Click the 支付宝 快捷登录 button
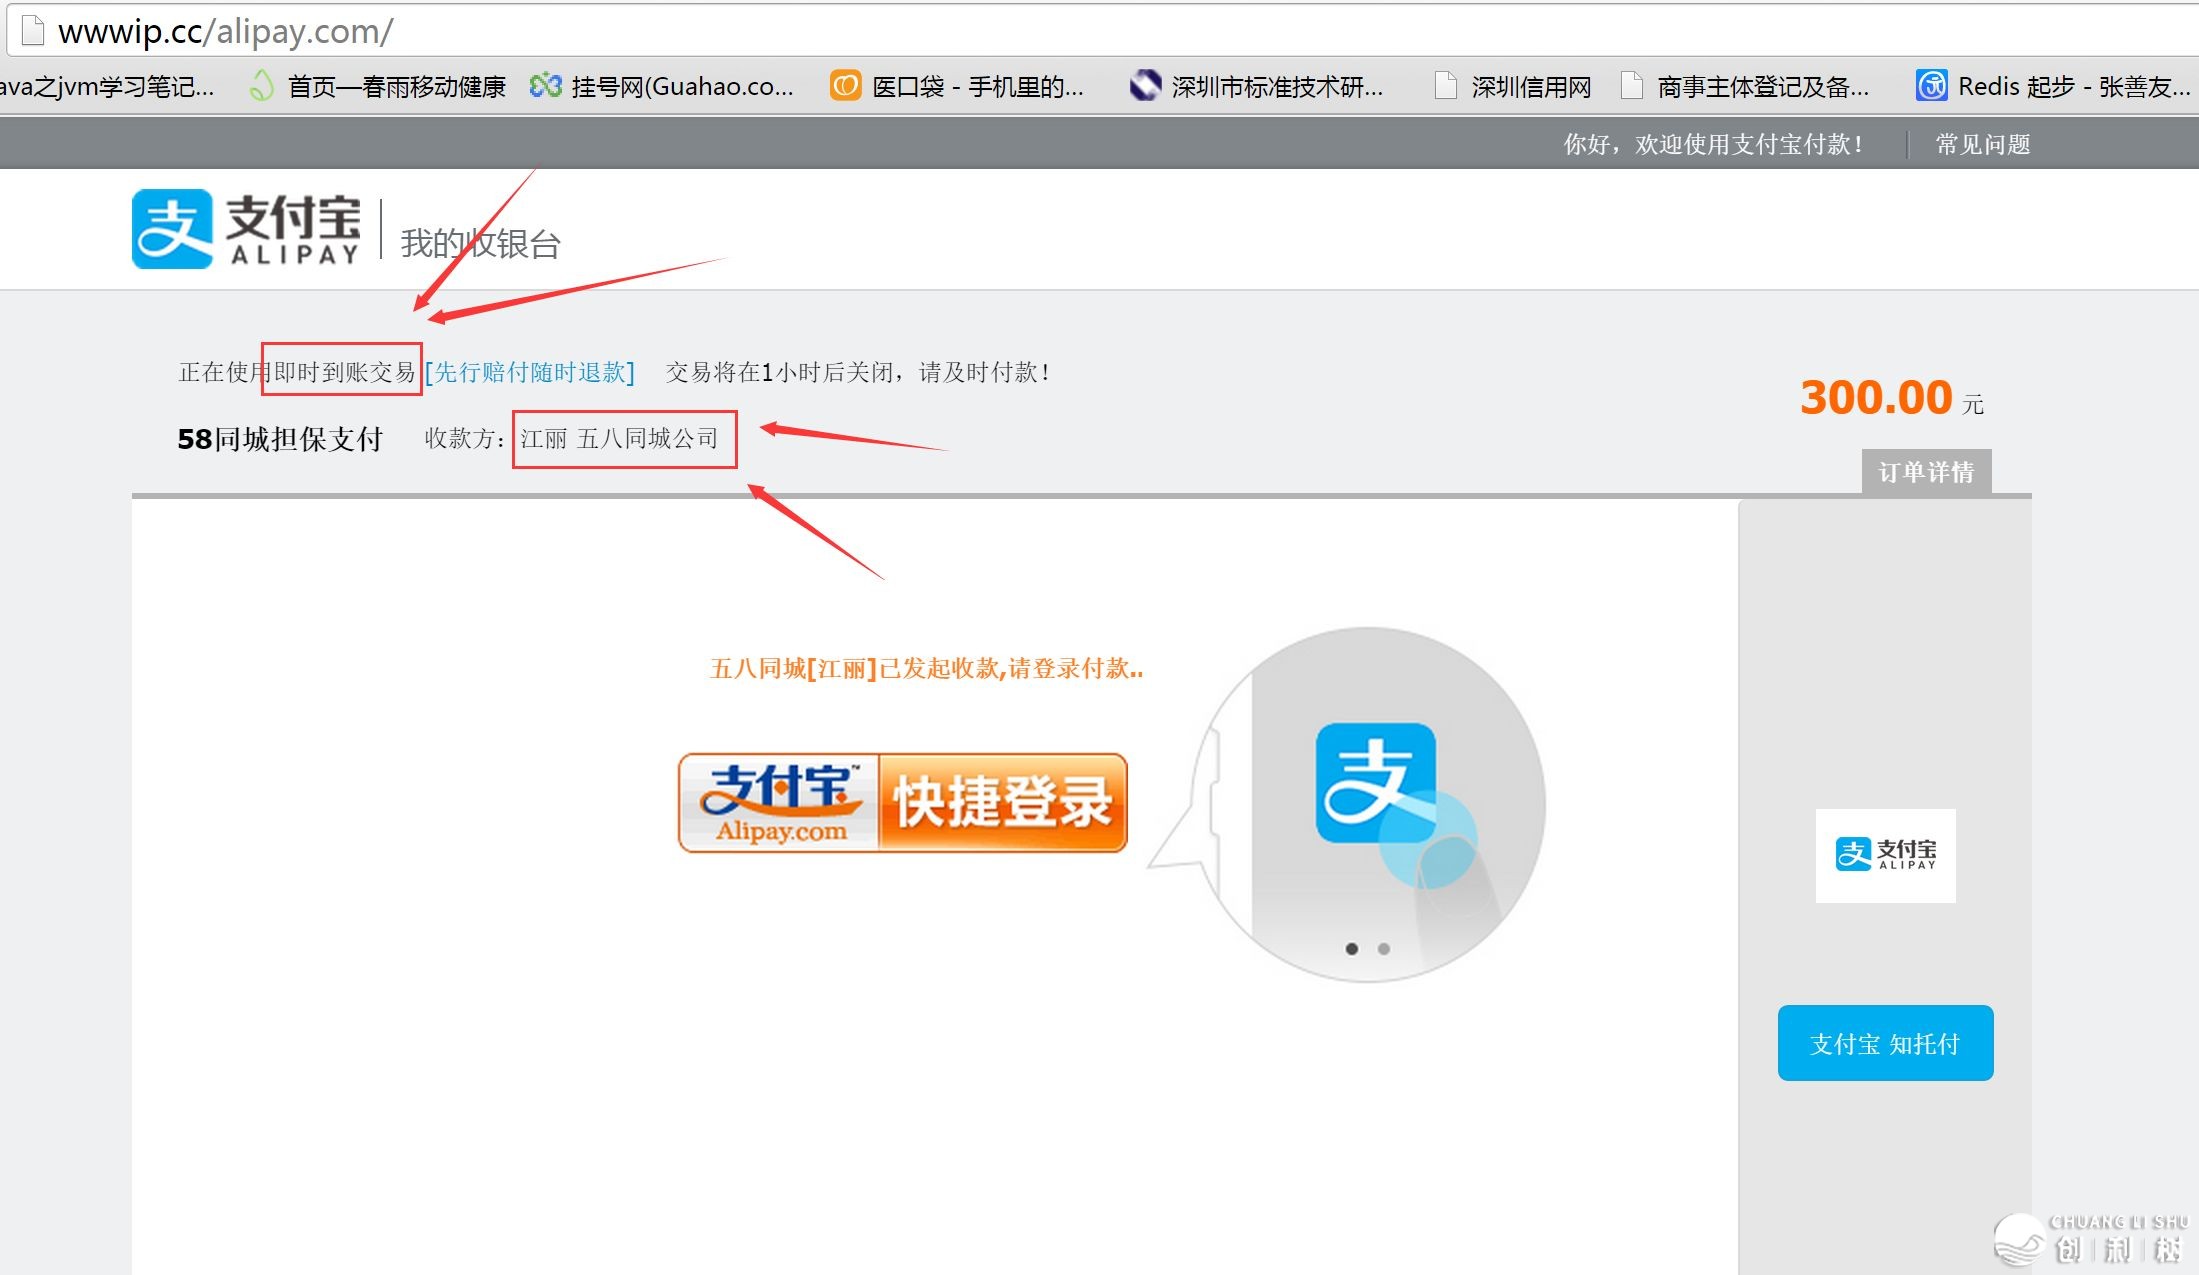Screen dimensions: 2199x1275 pos(902,803)
